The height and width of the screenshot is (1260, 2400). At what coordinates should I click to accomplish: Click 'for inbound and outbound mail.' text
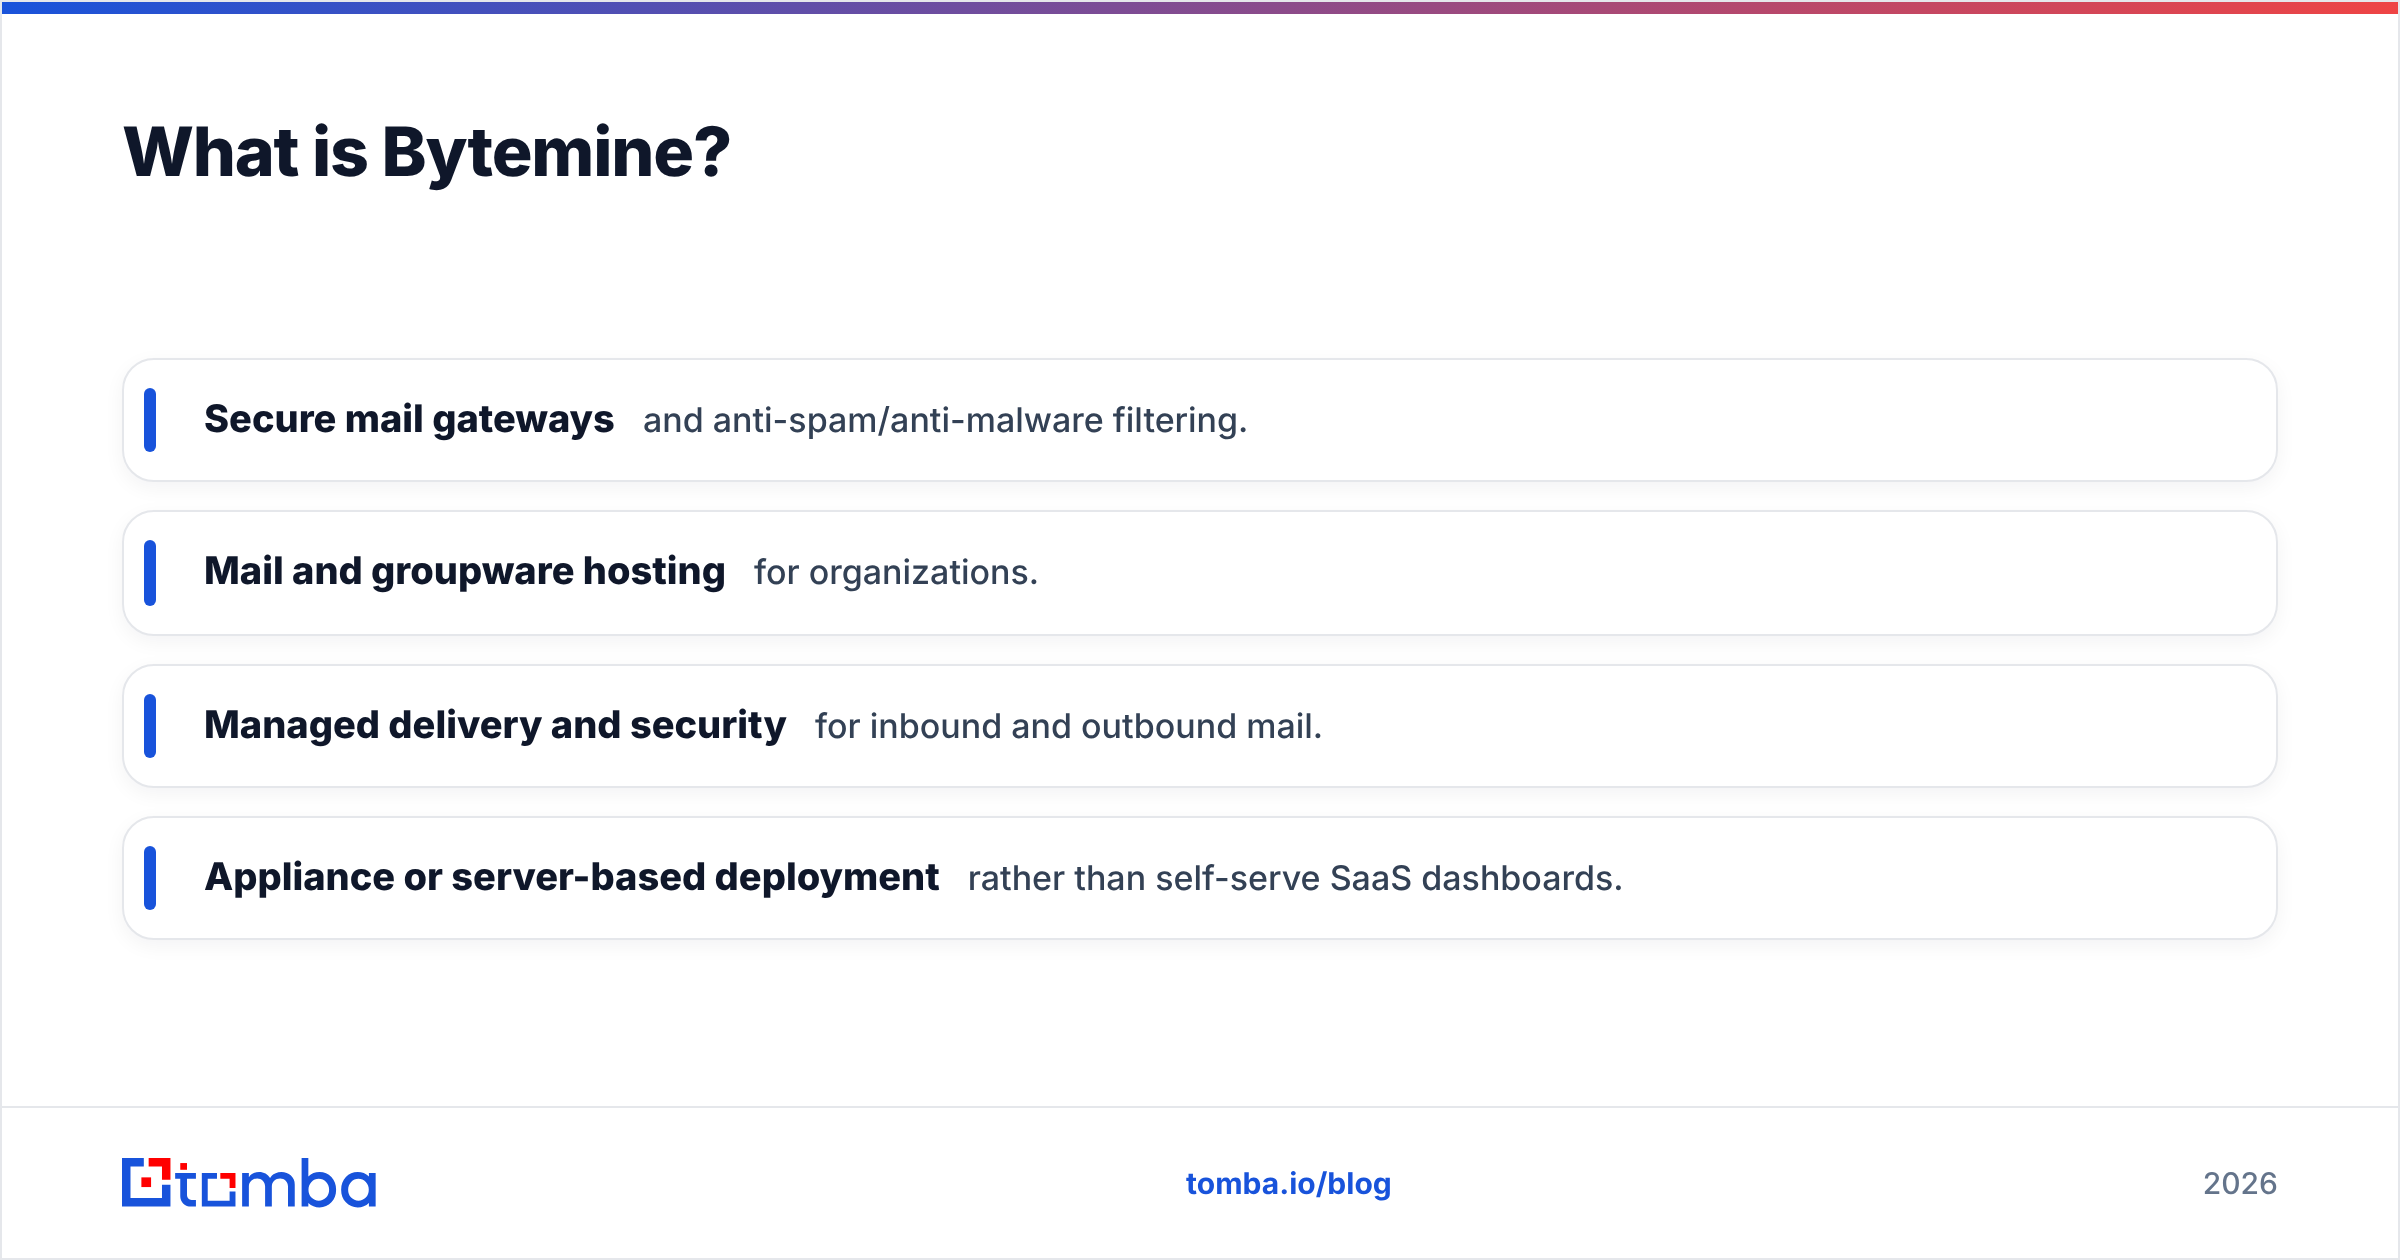[x=1068, y=726]
